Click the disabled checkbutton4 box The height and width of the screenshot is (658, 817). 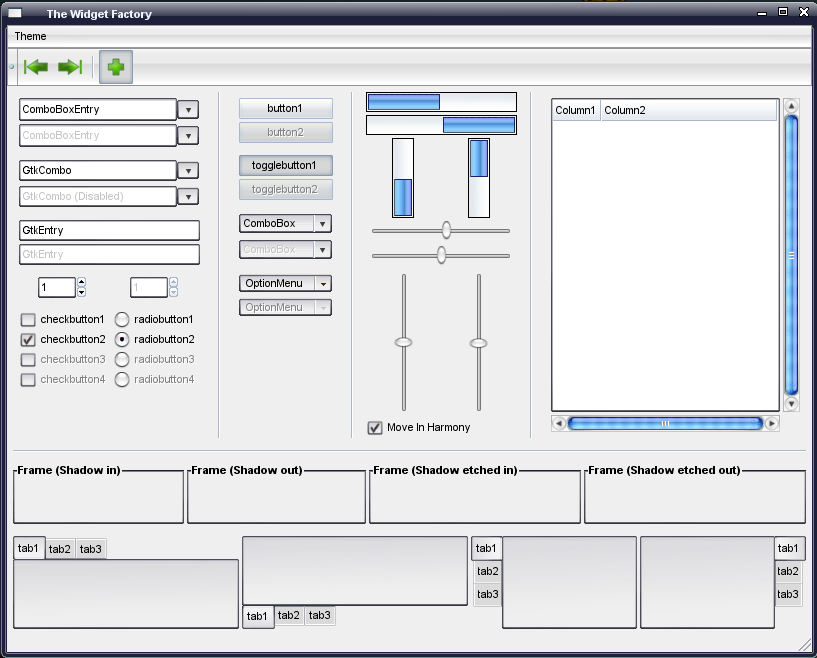pos(28,379)
